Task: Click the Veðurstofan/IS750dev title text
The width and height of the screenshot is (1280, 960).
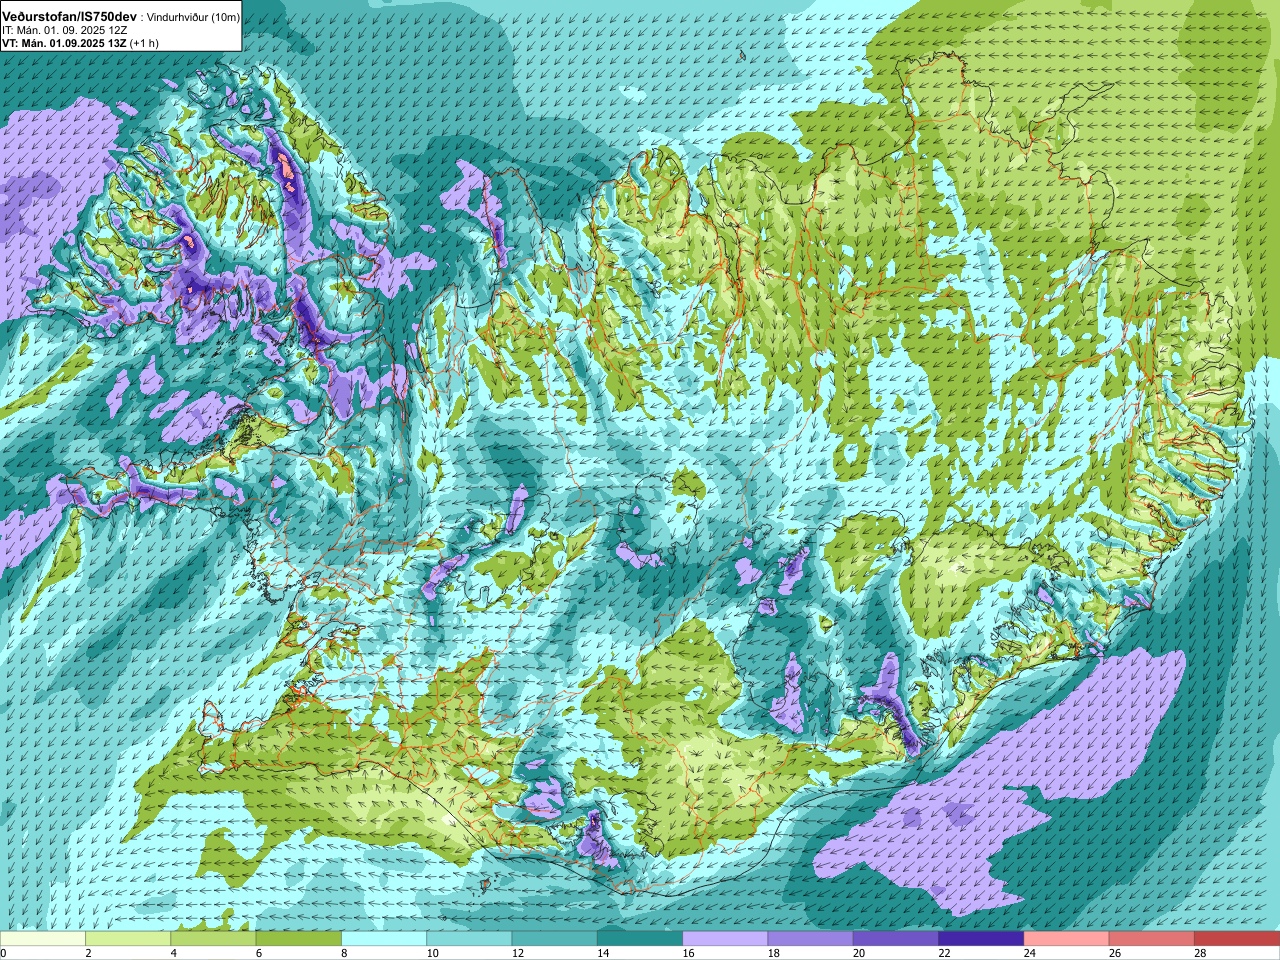Action: coord(70,17)
